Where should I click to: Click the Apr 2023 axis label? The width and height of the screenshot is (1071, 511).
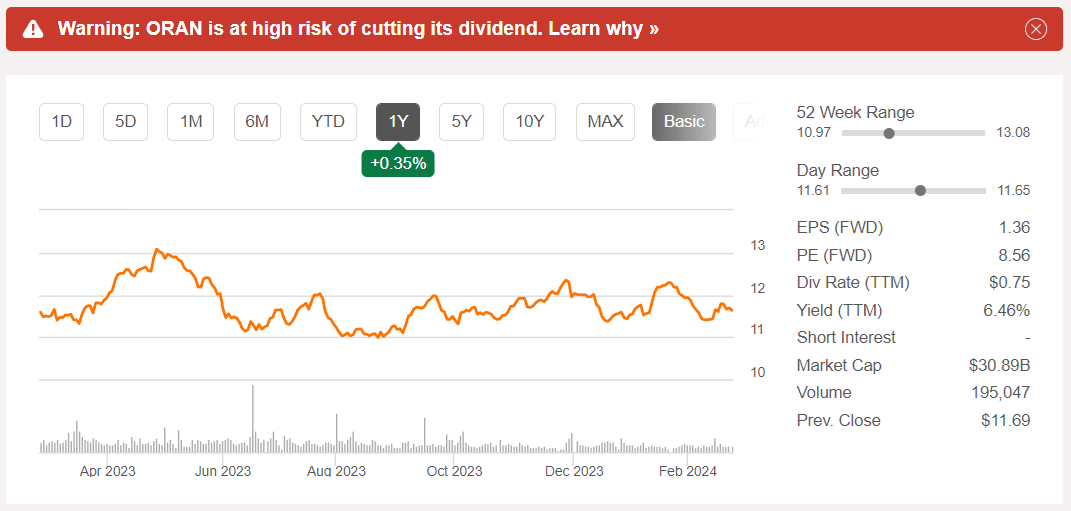(x=107, y=471)
